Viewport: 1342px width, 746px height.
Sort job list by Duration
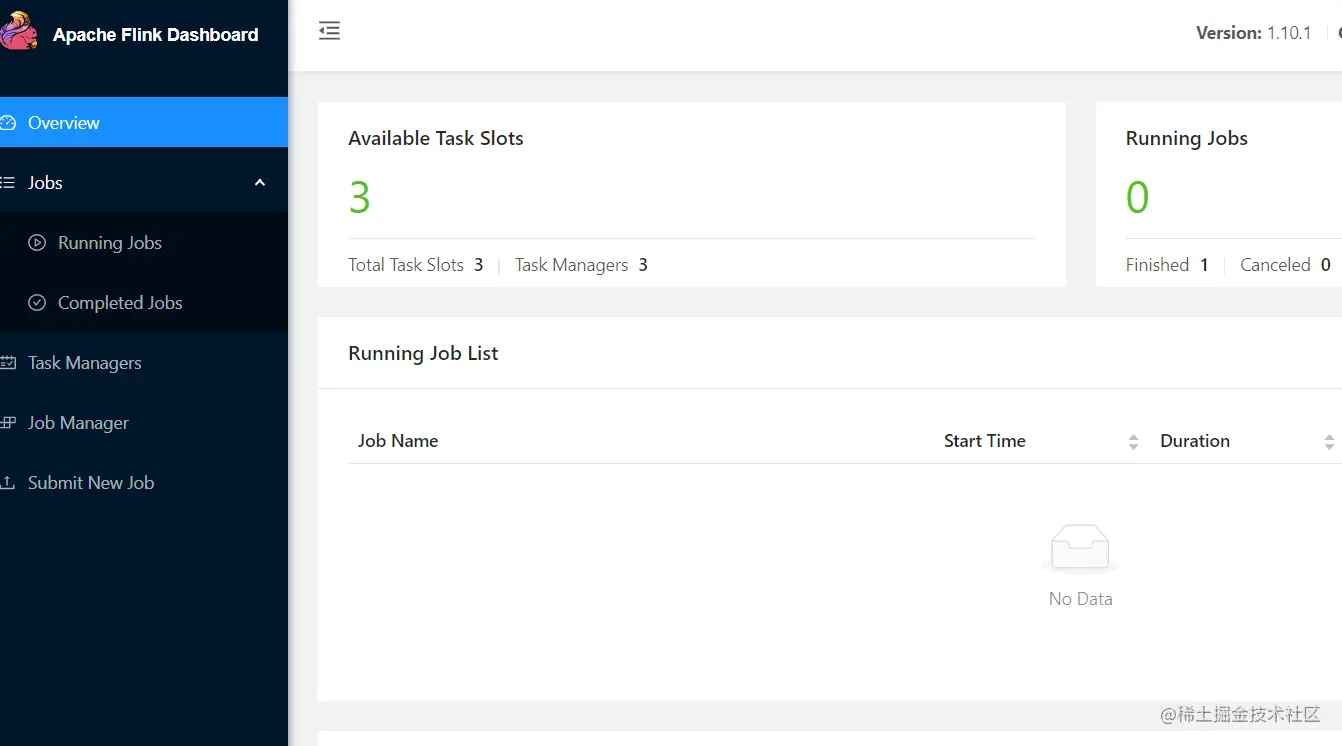[1329, 441]
